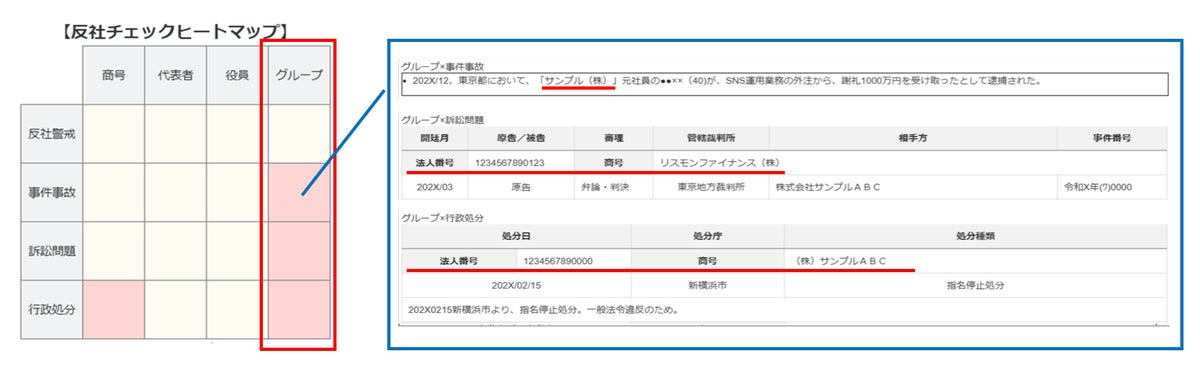Screen dimensions: 1200x370
Task: Click the 処分種類 column header
Action: point(975,236)
